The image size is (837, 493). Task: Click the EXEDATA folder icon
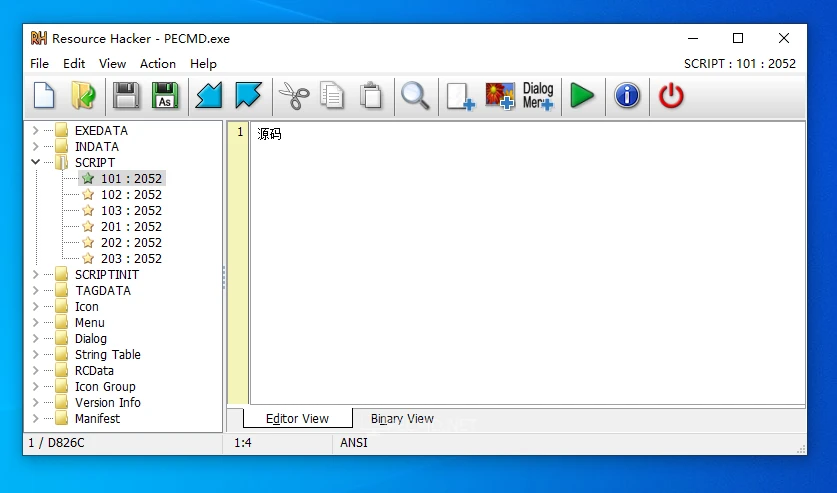click(61, 130)
